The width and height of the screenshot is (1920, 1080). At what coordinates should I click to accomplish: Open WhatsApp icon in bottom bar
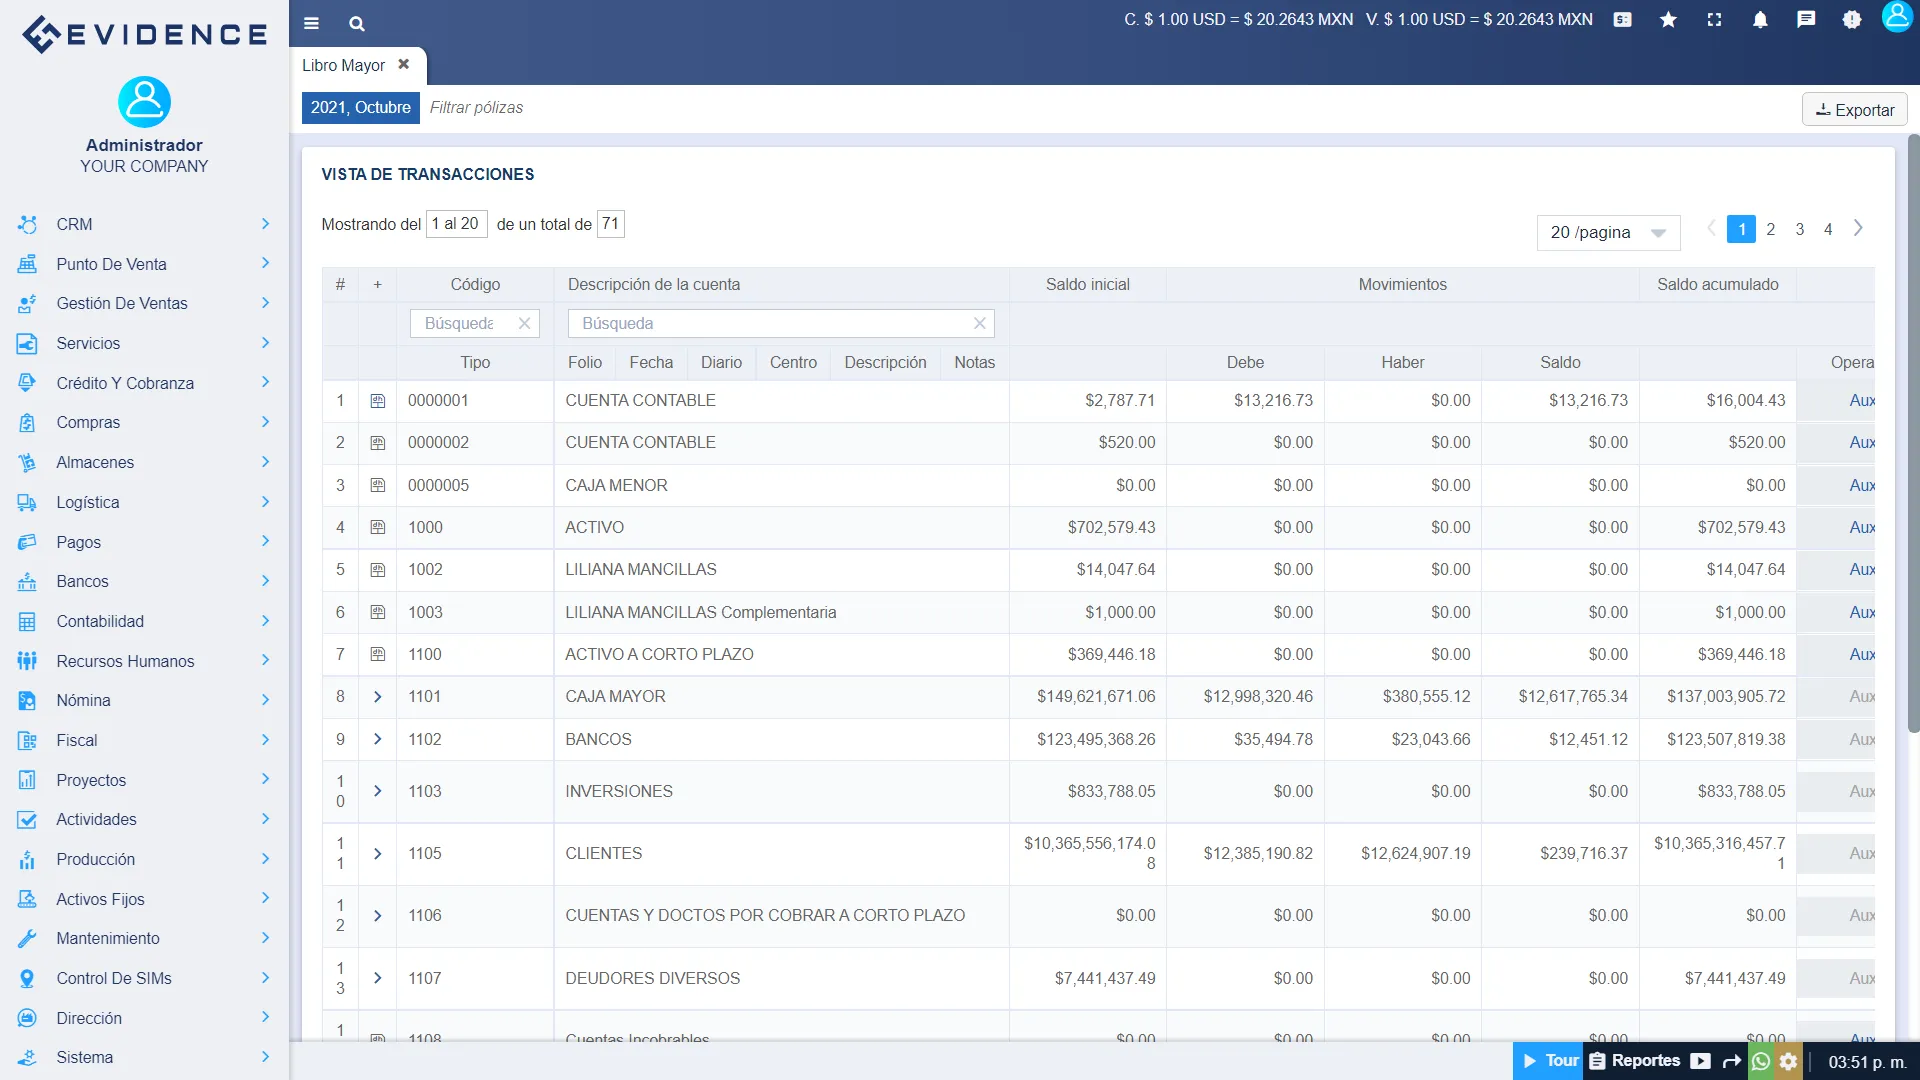(1761, 1061)
